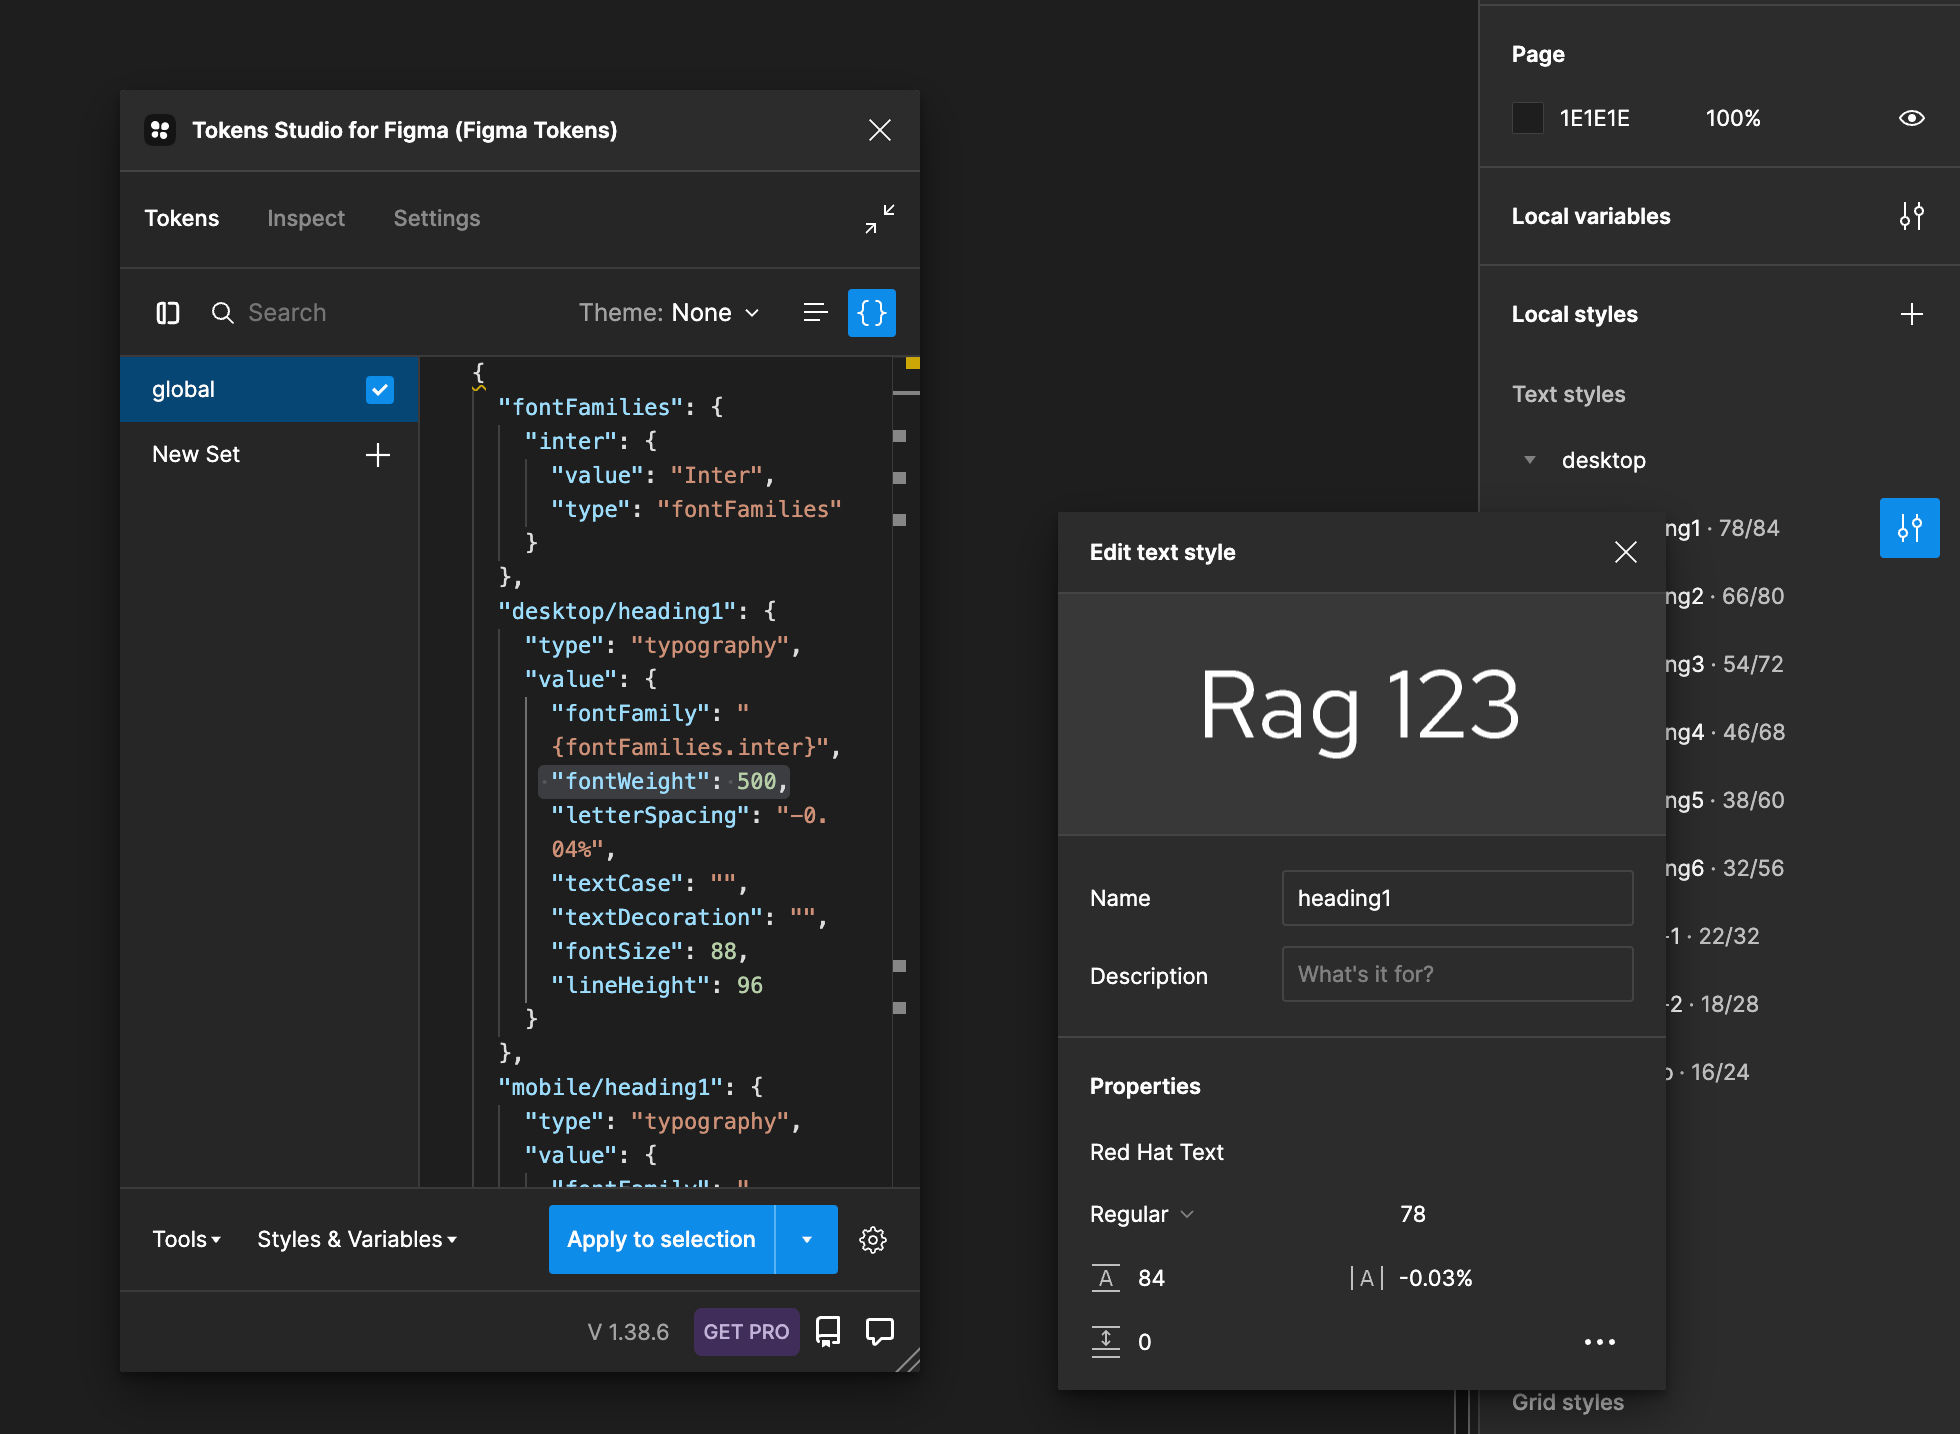Toggle the visibility eye icon on the page
This screenshot has height=1434, width=1960.
tap(1910, 117)
